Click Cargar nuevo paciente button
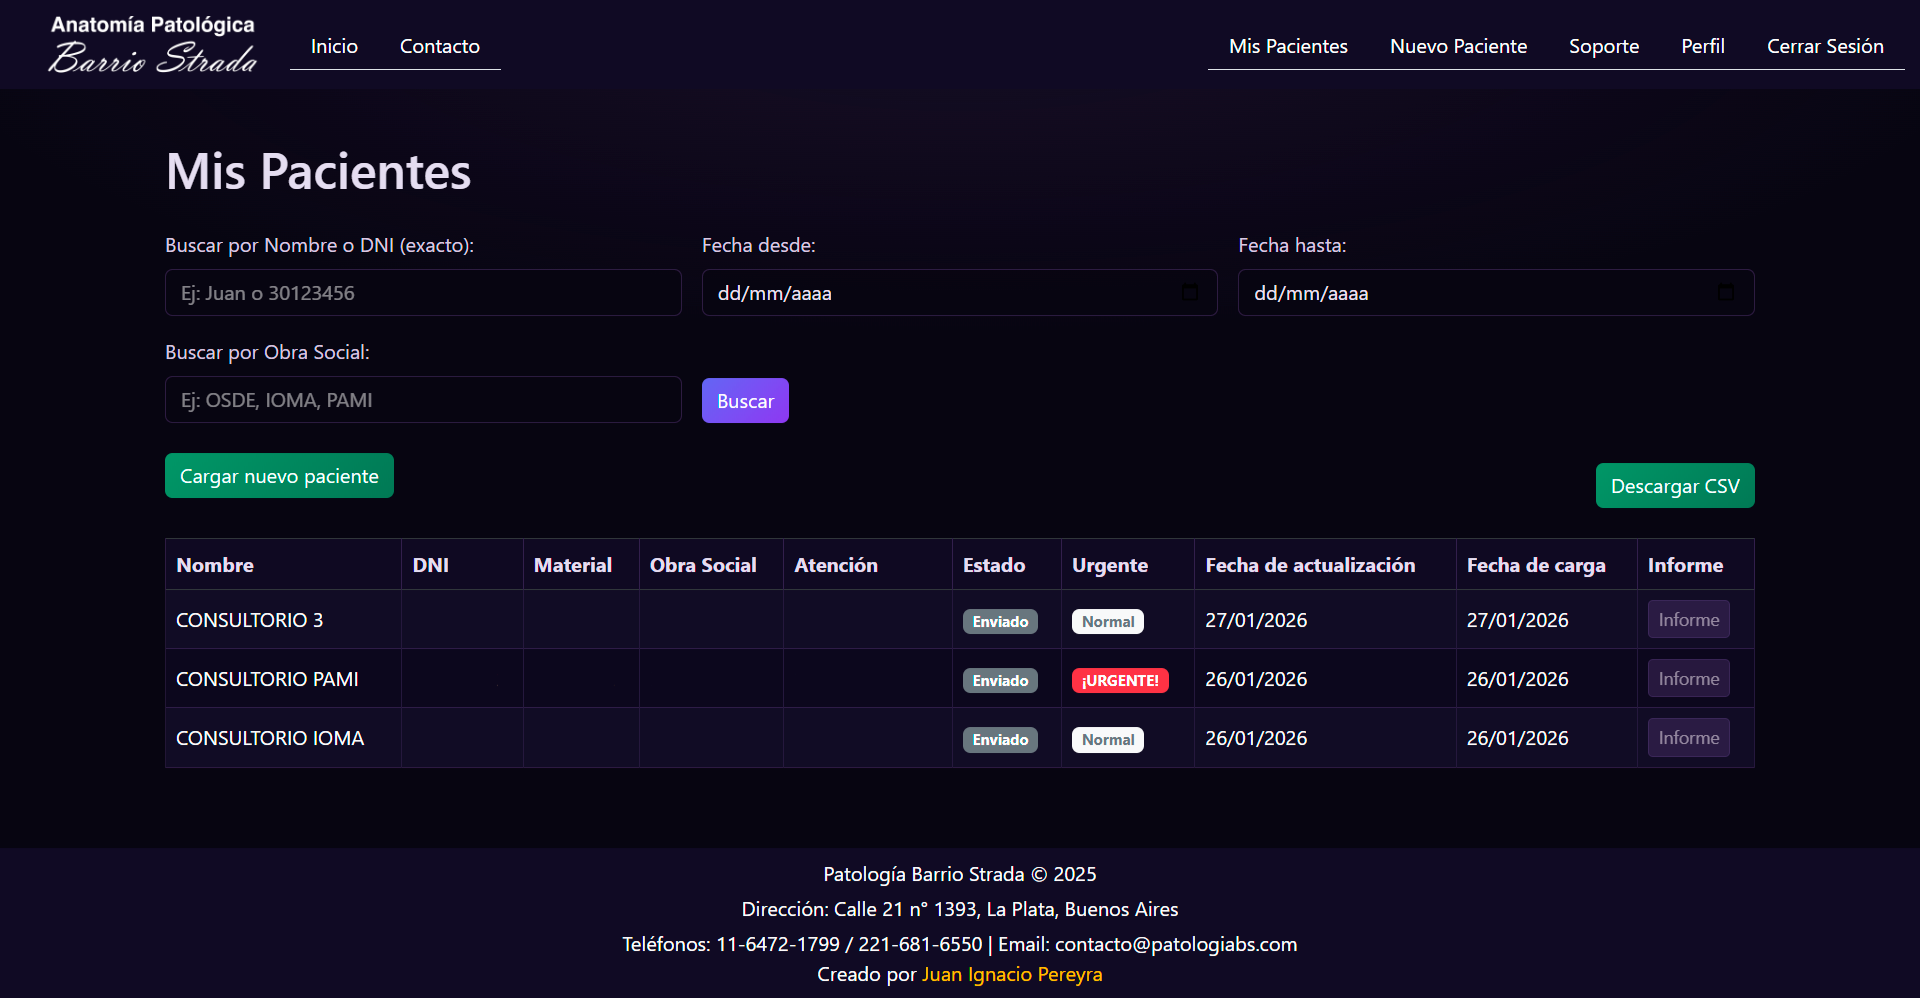 (x=279, y=476)
